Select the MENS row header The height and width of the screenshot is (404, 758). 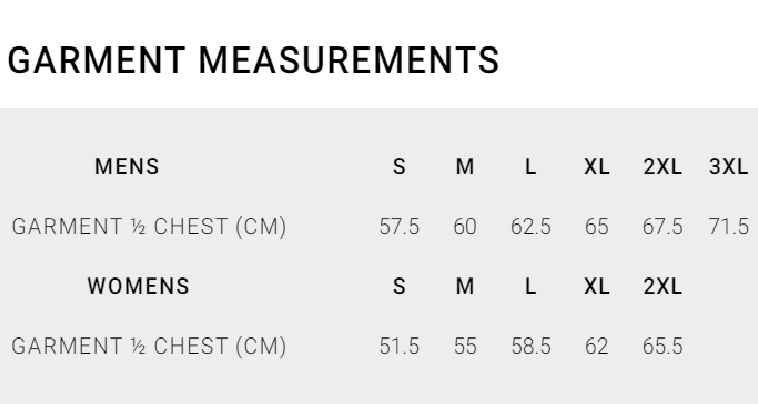[x=127, y=167]
